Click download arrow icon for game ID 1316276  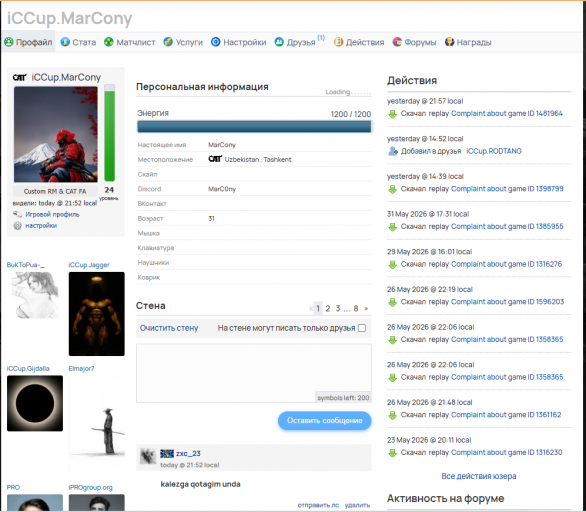pyautogui.click(x=392, y=265)
